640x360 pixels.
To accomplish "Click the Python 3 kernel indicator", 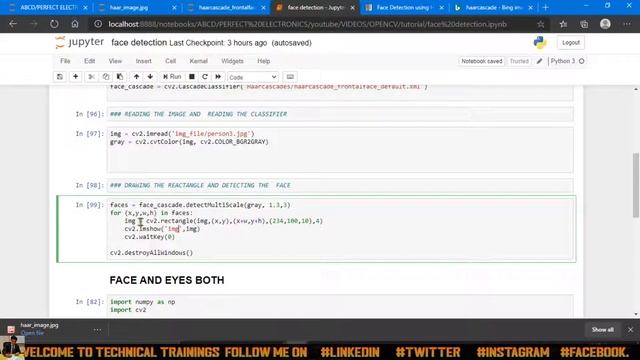I will (563, 61).
